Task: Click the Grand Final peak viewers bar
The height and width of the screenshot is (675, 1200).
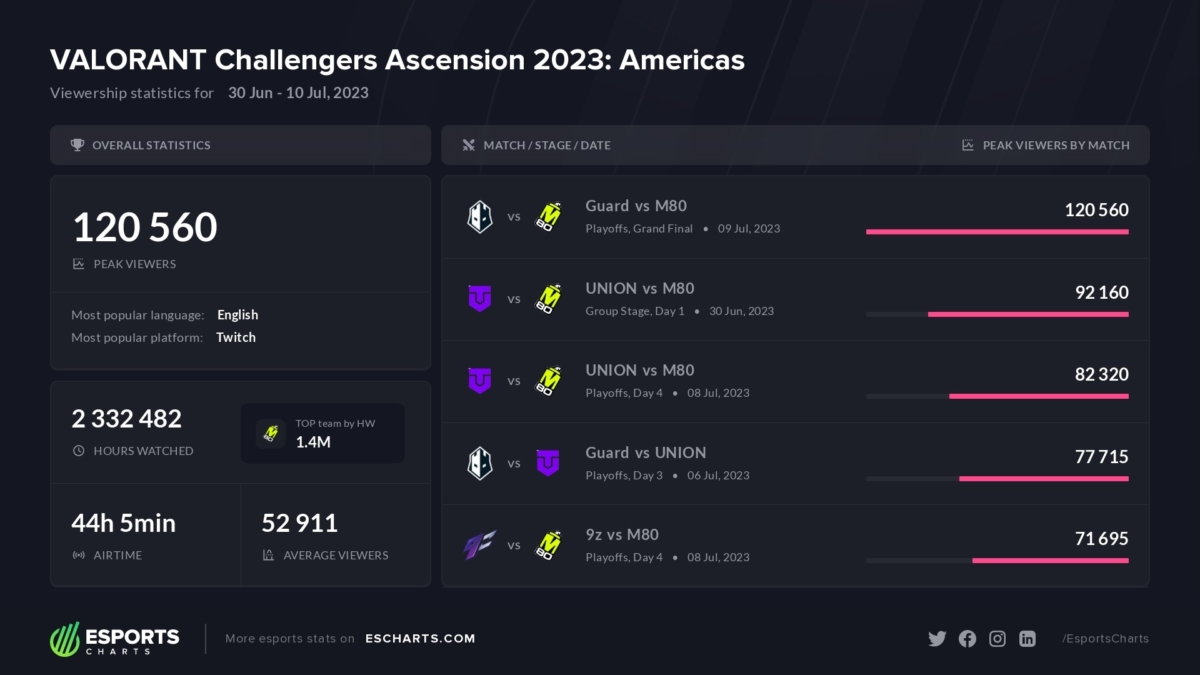Action: click(997, 232)
